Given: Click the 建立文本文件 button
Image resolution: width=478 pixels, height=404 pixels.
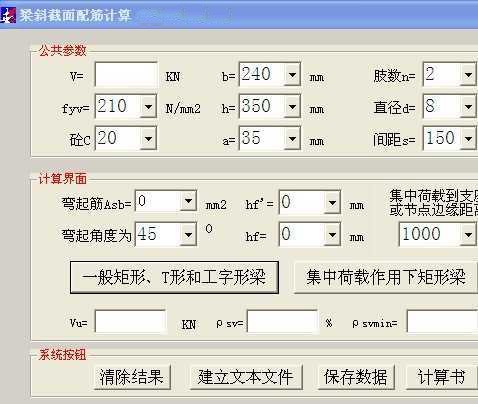Looking at the screenshot, I should pos(246,377).
